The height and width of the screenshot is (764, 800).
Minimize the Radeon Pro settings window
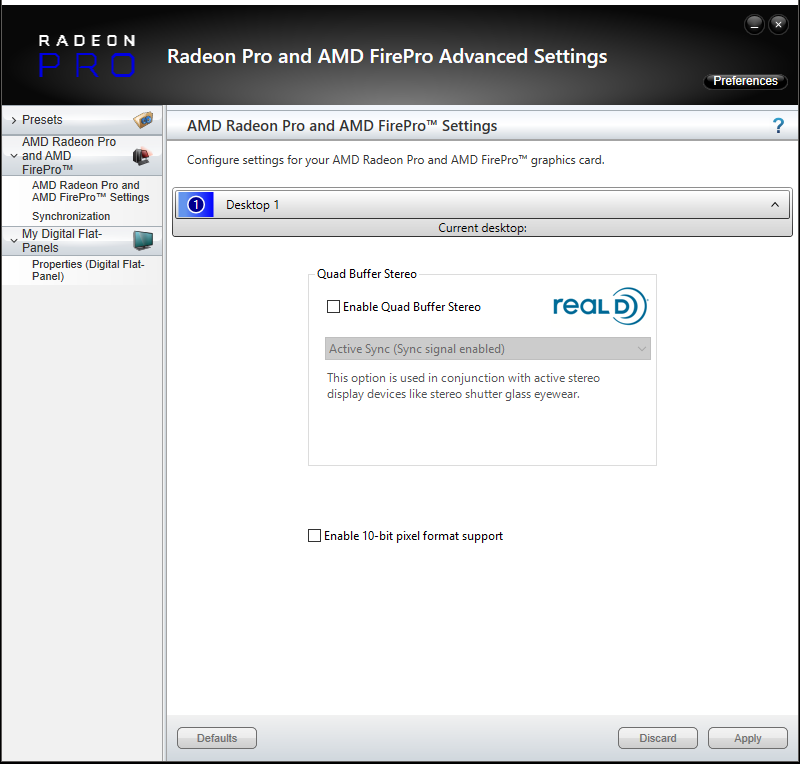click(754, 24)
